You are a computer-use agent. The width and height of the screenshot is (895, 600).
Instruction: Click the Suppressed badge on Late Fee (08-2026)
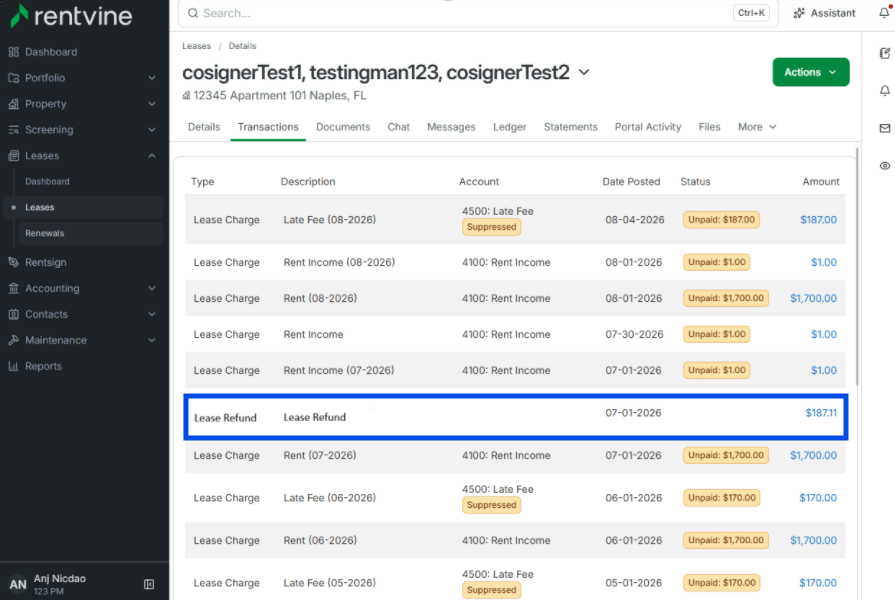click(x=491, y=227)
